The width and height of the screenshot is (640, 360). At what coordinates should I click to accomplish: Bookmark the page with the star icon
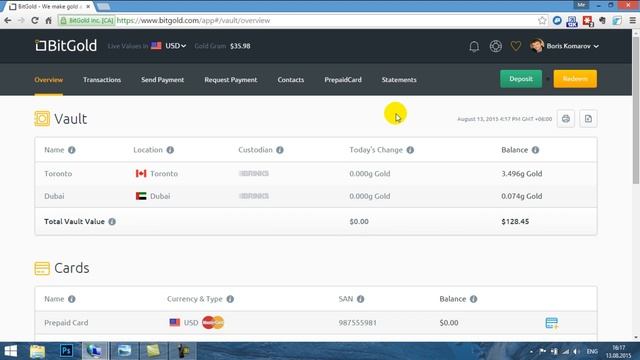pyautogui.click(x=542, y=20)
